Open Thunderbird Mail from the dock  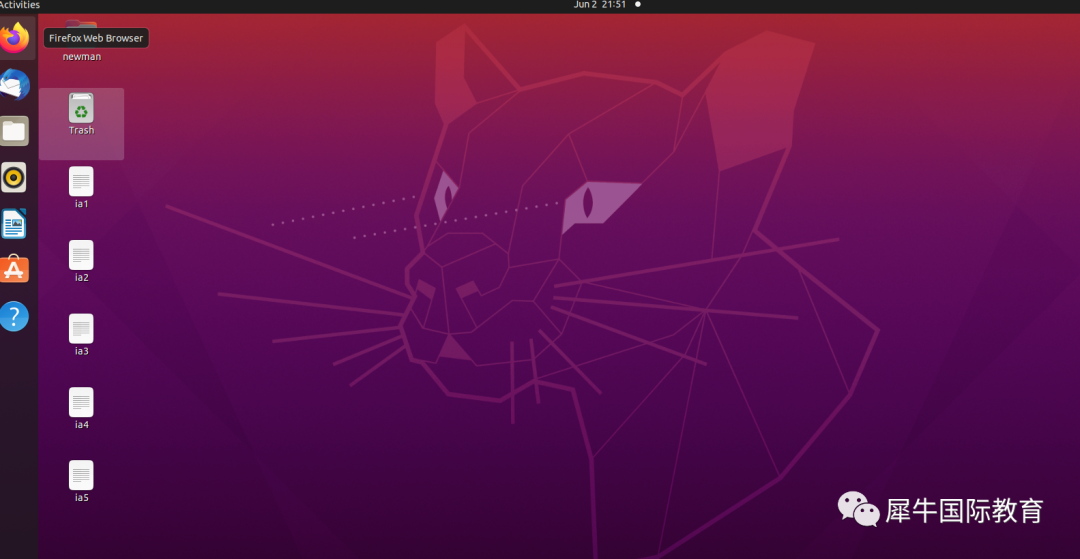point(14,85)
